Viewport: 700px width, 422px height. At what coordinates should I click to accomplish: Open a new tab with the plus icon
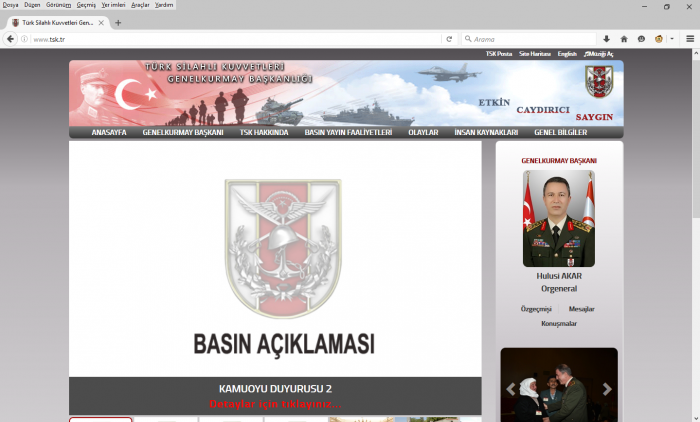[x=118, y=23]
